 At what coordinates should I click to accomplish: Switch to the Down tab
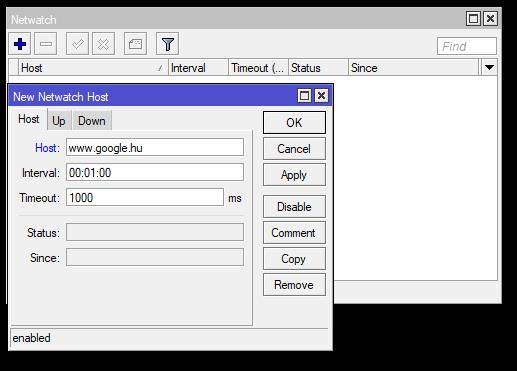click(x=92, y=121)
